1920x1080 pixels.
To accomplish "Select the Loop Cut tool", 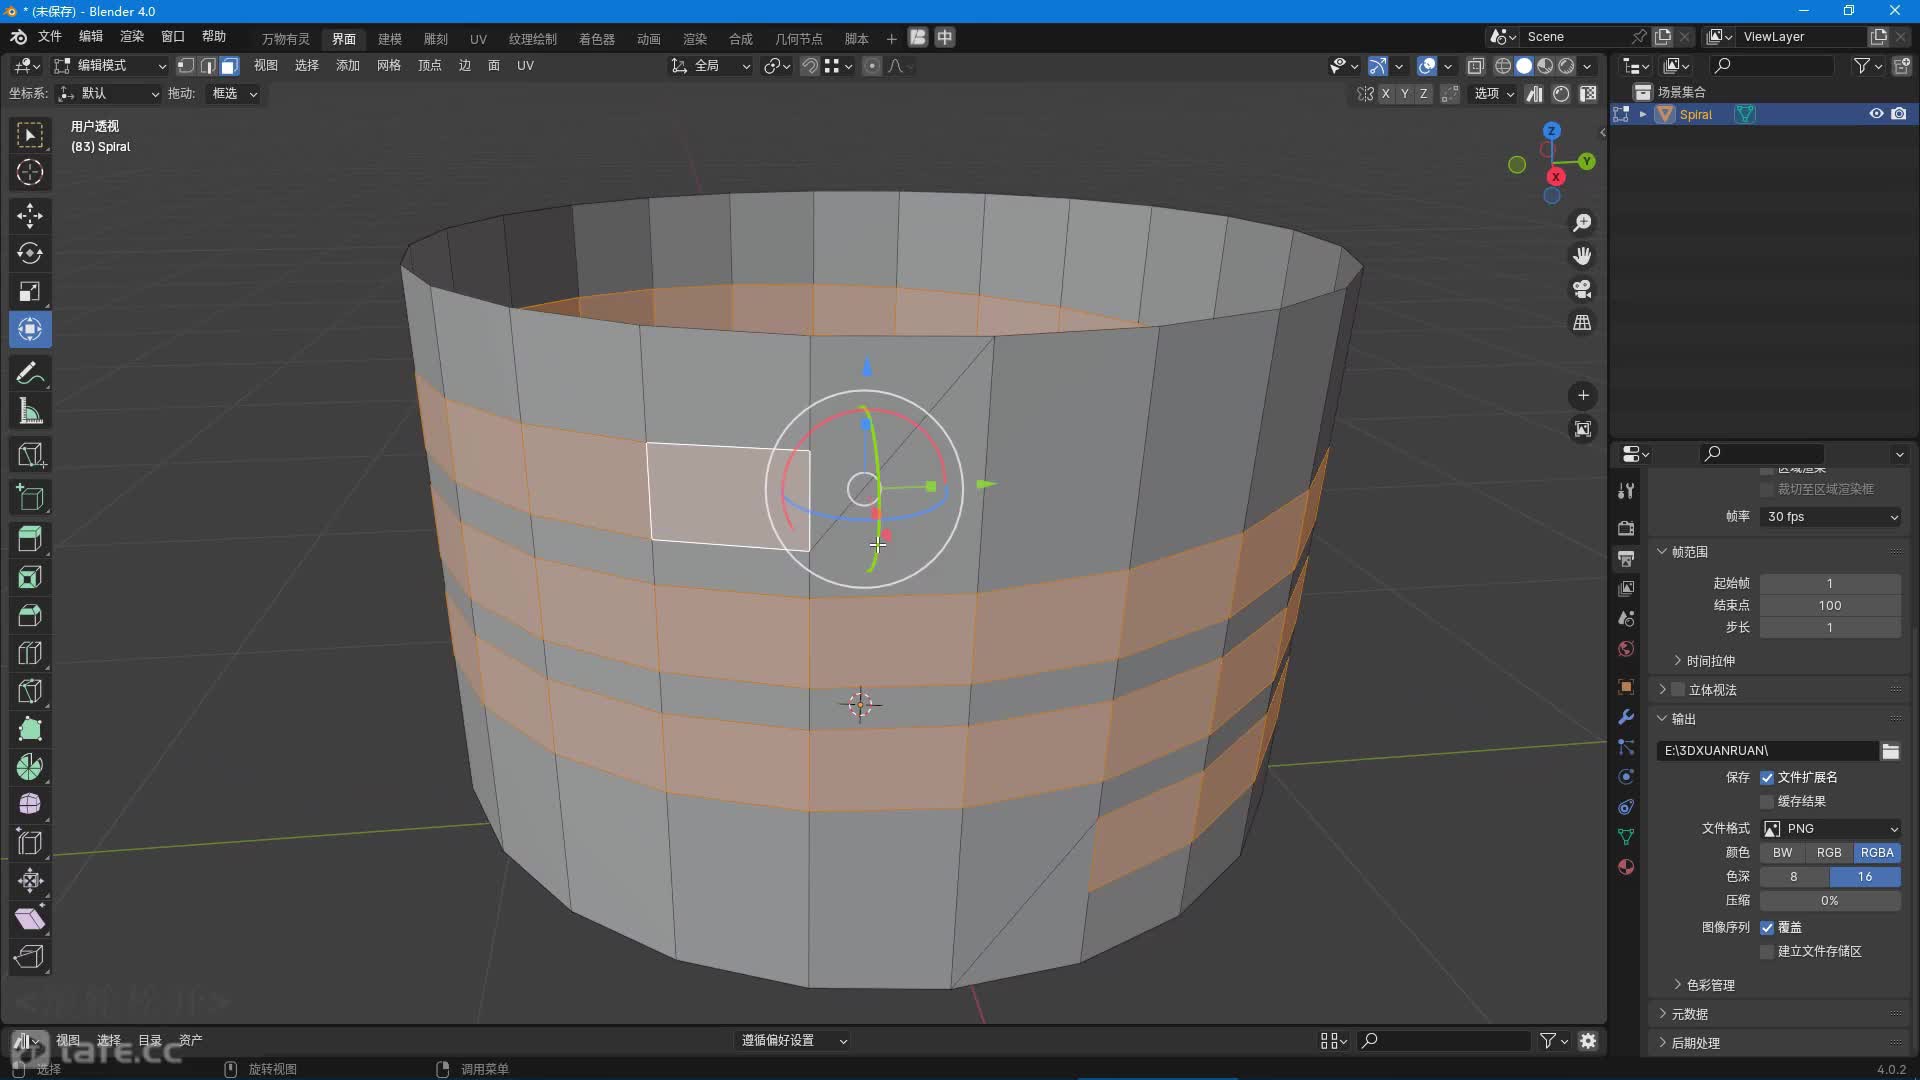I will pyautogui.click(x=30, y=653).
